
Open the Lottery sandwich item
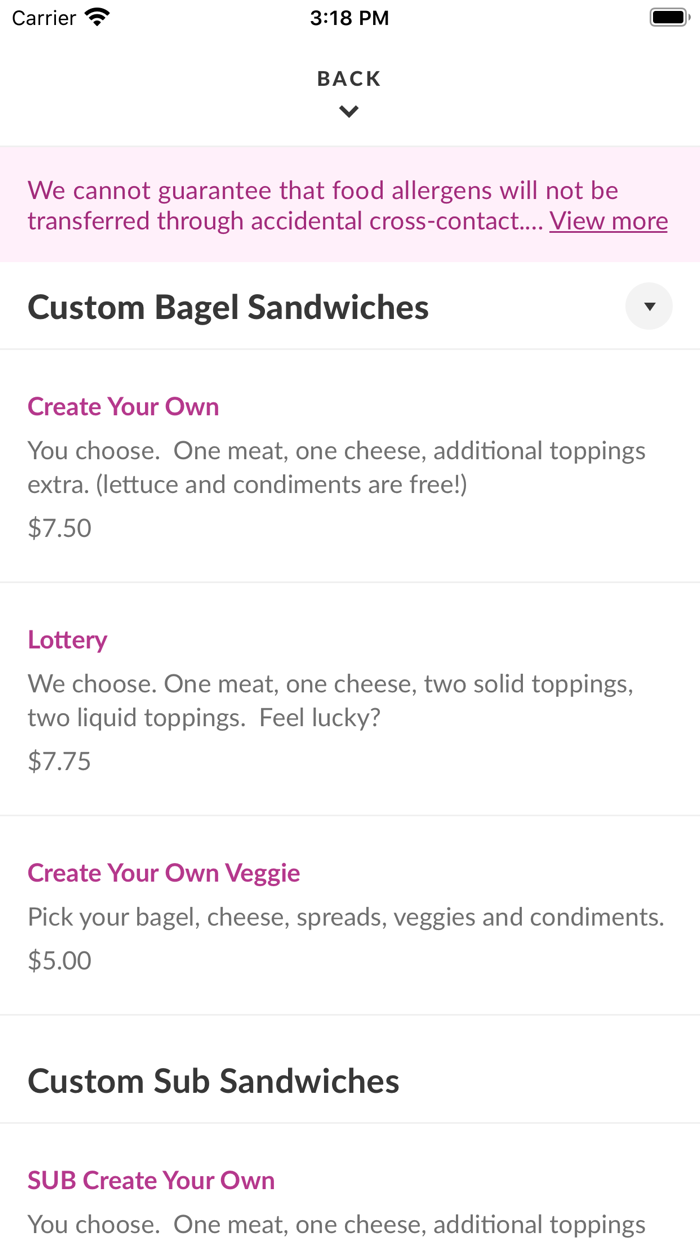(x=67, y=639)
